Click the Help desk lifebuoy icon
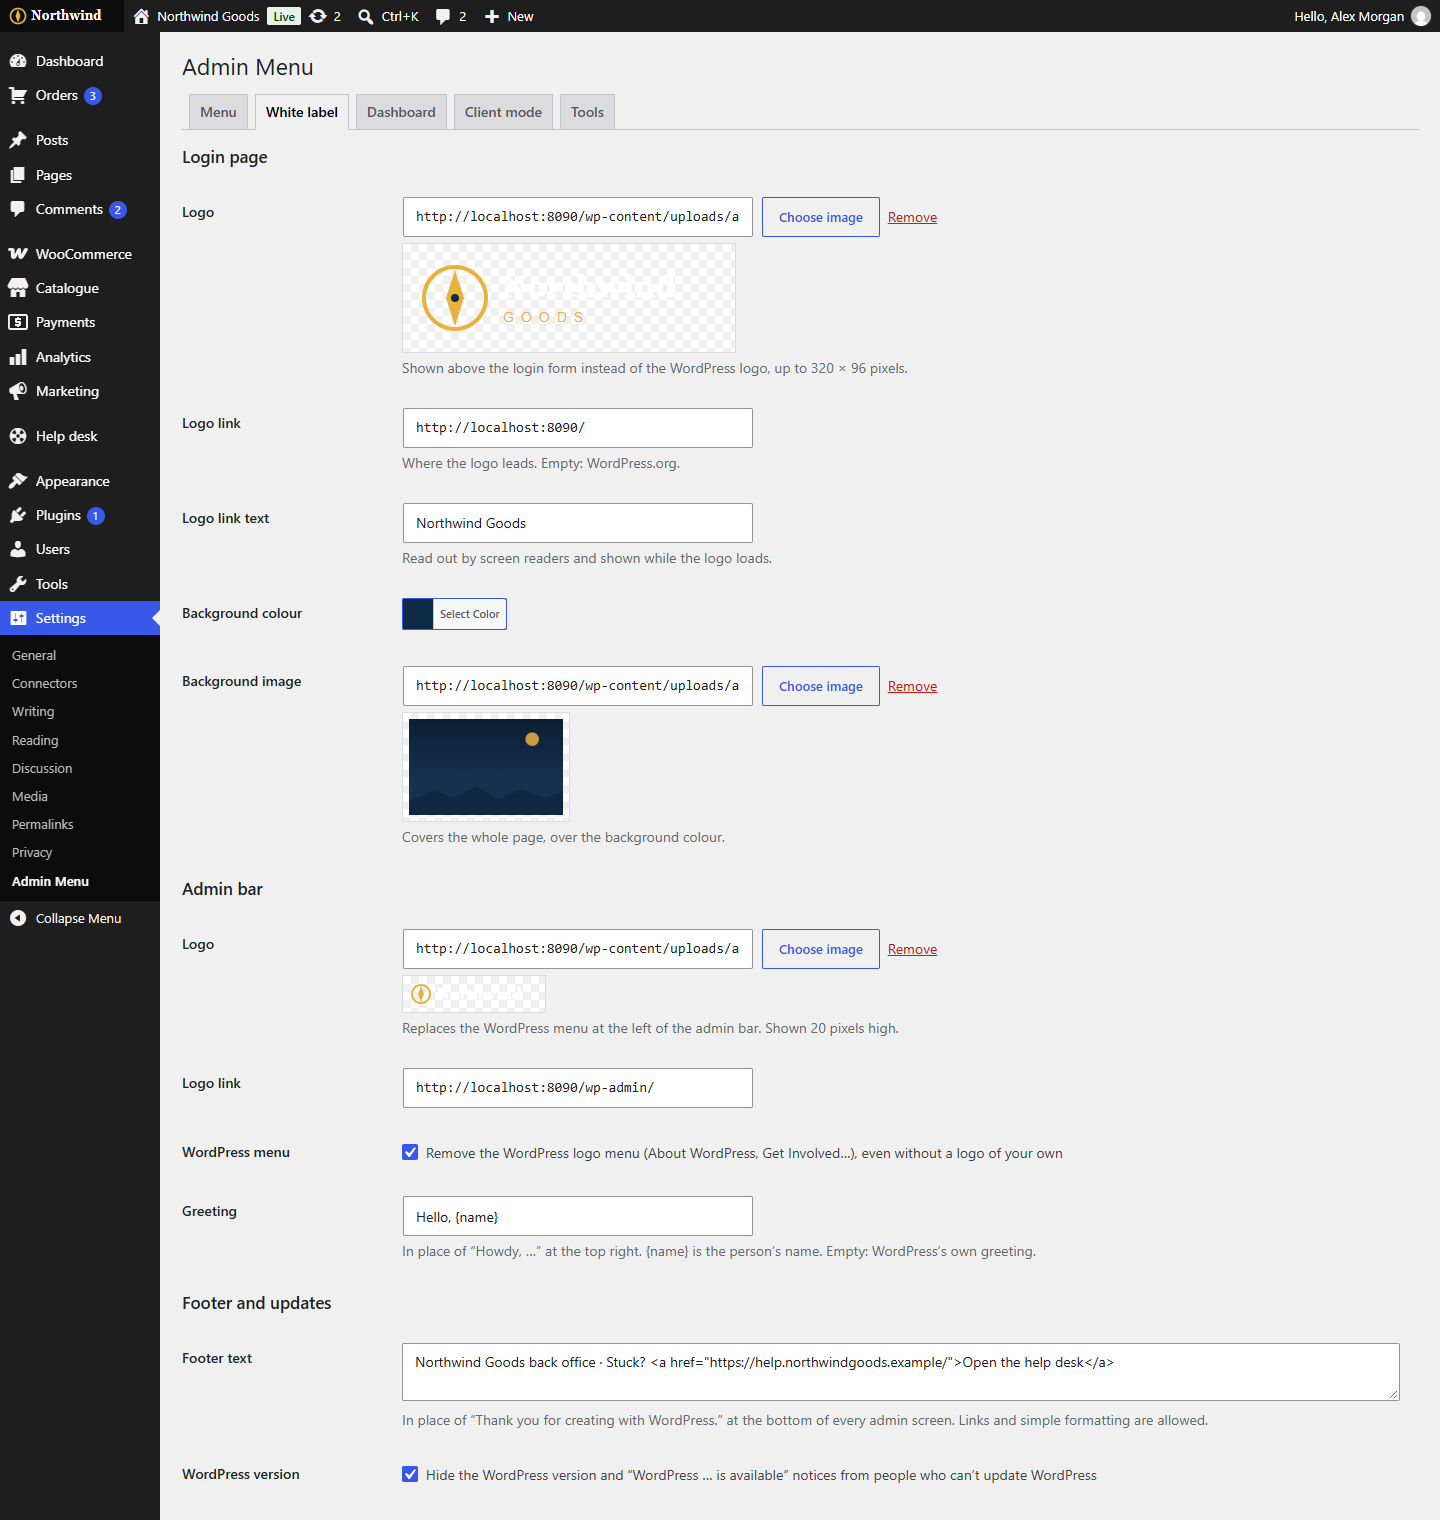The image size is (1440, 1520). tap(18, 436)
